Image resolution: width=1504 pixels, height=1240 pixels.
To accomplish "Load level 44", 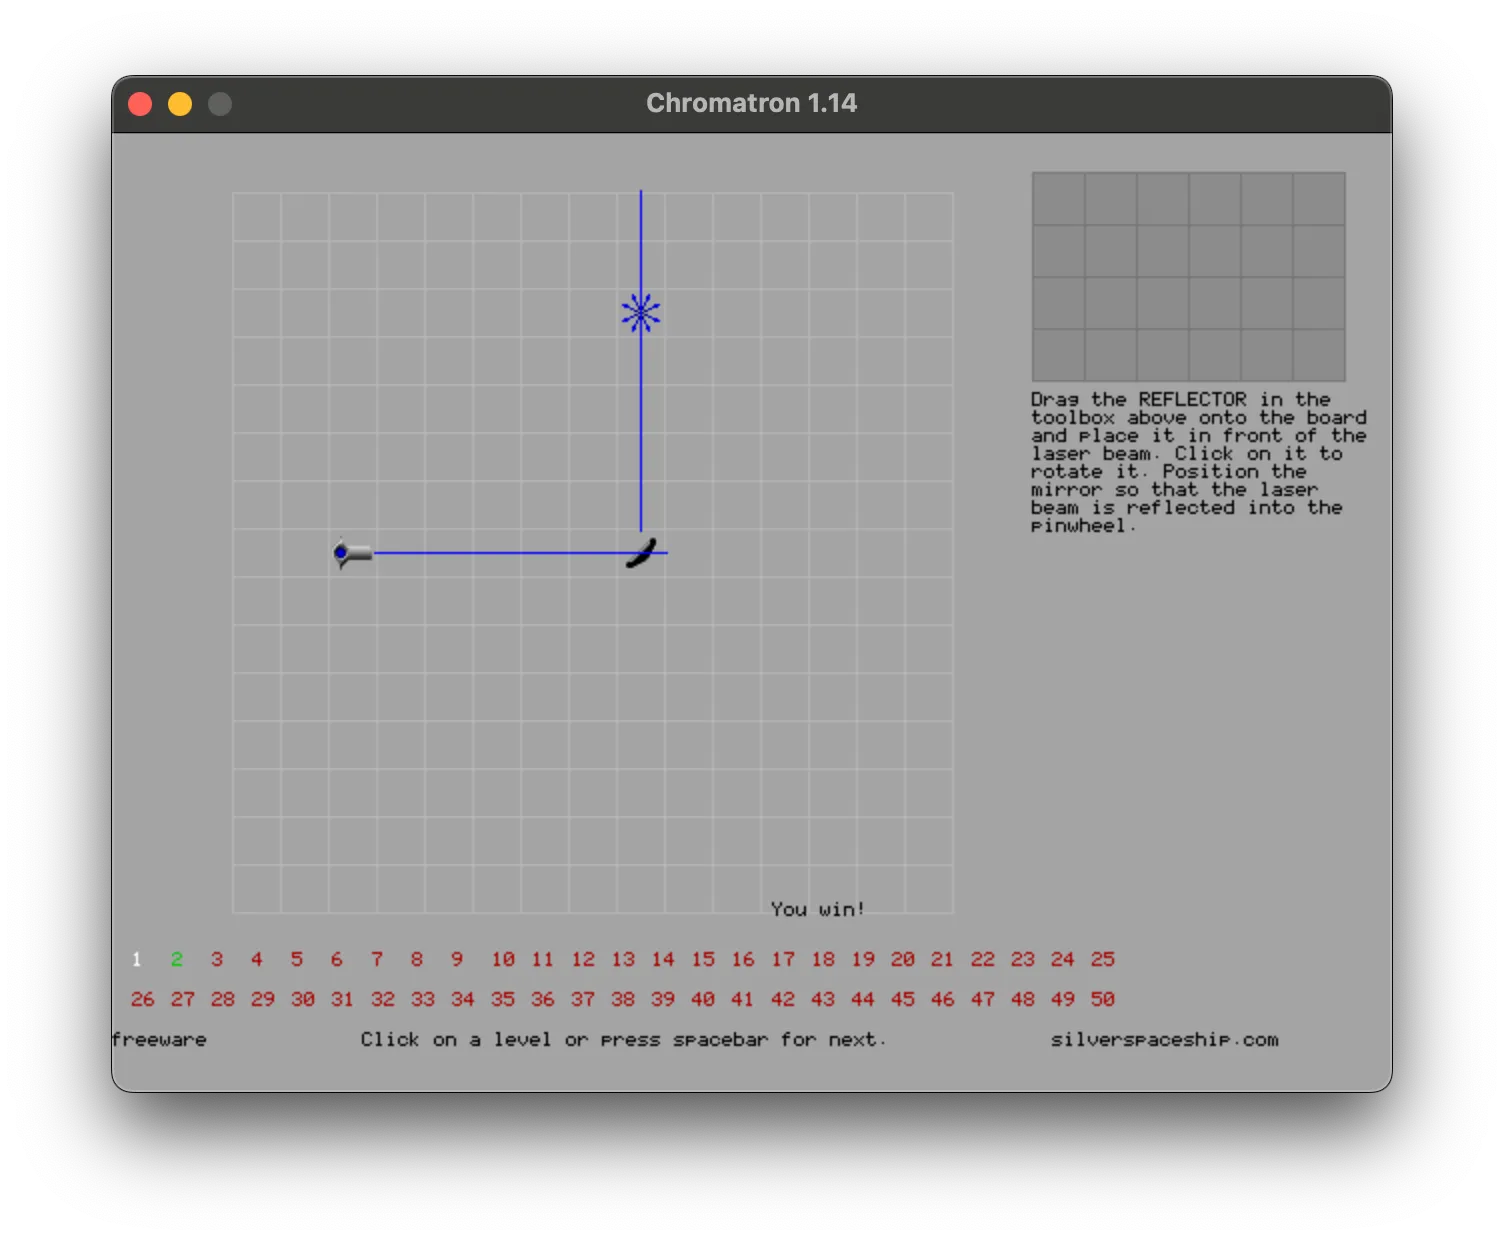I will (862, 1000).
